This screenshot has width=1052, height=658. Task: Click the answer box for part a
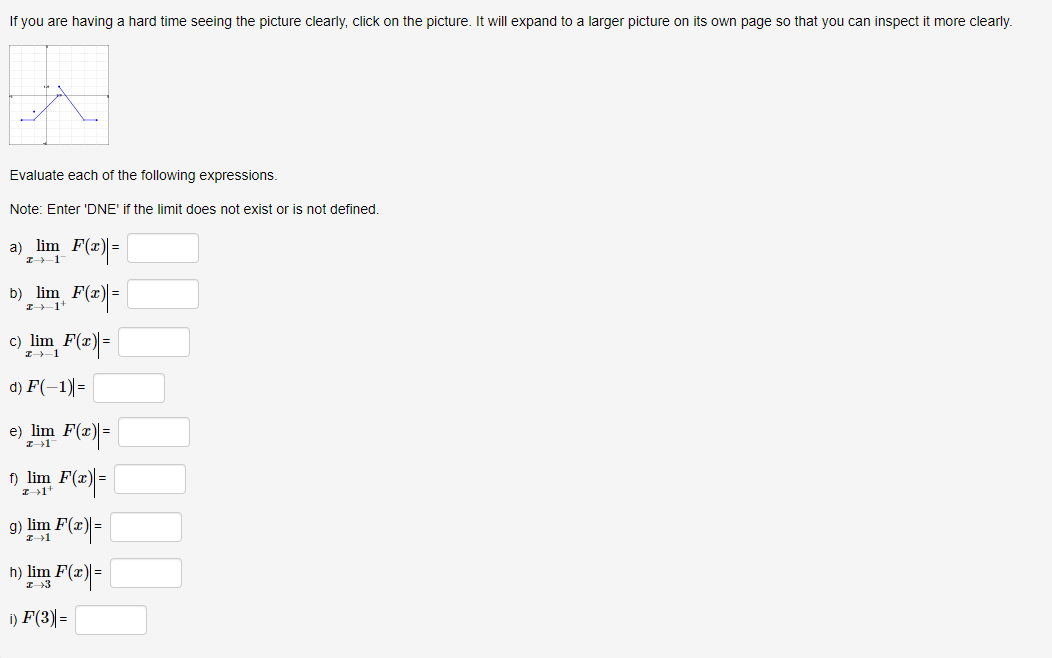point(162,247)
